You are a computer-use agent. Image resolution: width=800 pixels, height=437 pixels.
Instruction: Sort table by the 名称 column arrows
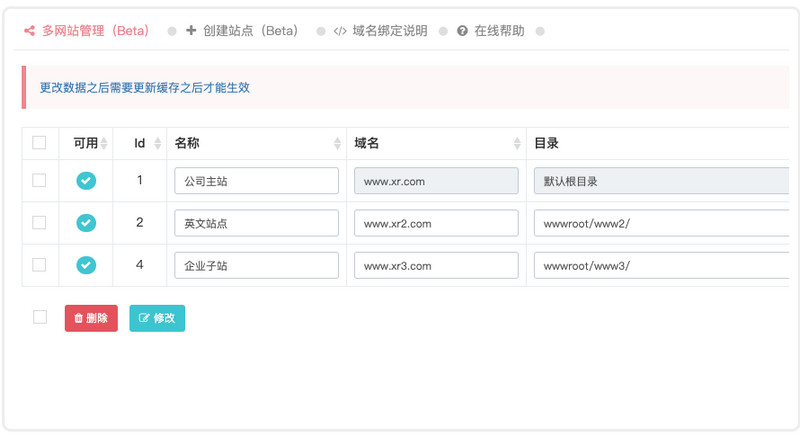tap(337, 144)
